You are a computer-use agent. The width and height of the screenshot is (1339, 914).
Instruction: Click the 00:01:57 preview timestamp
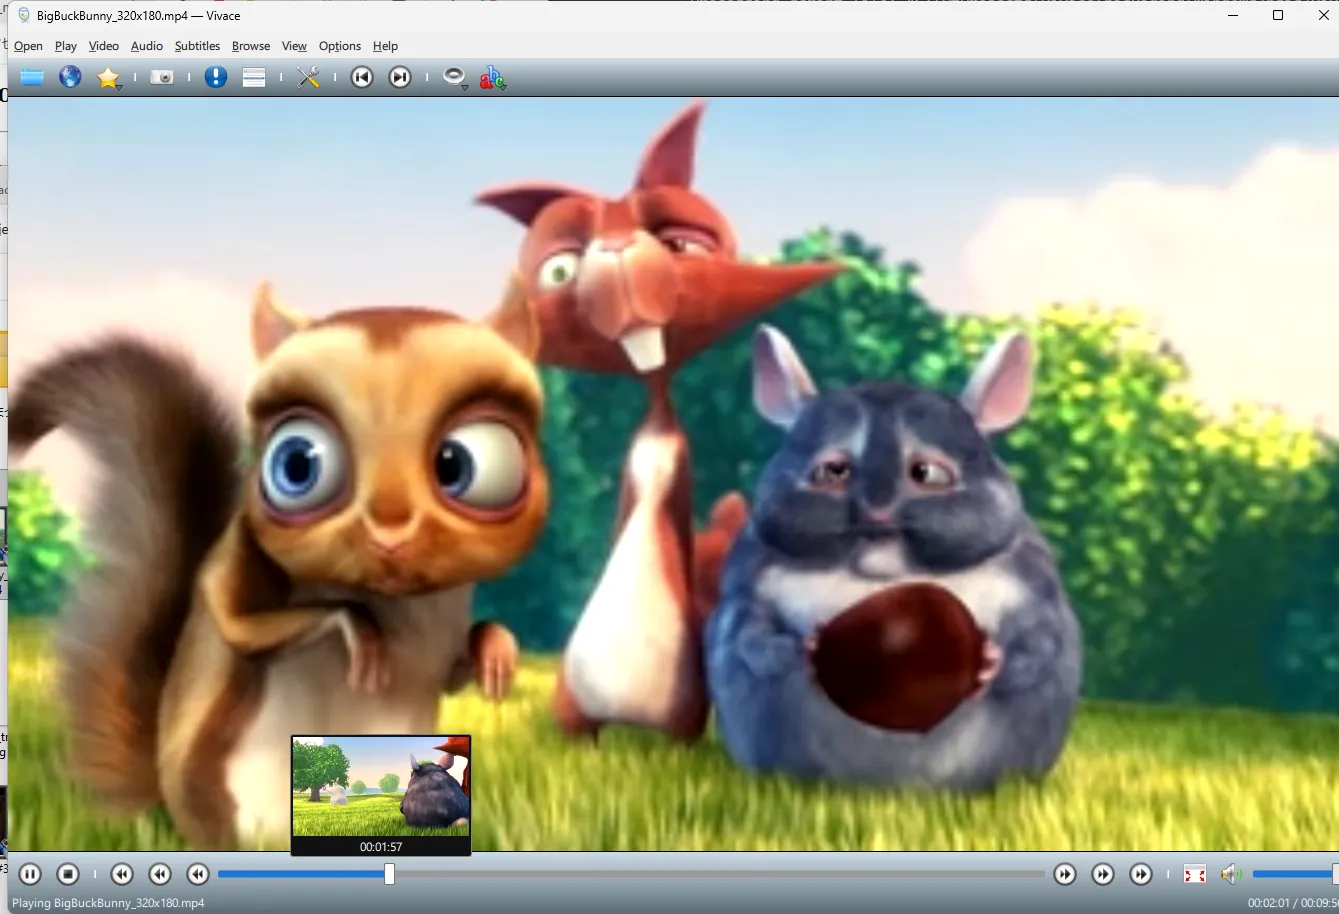click(381, 847)
